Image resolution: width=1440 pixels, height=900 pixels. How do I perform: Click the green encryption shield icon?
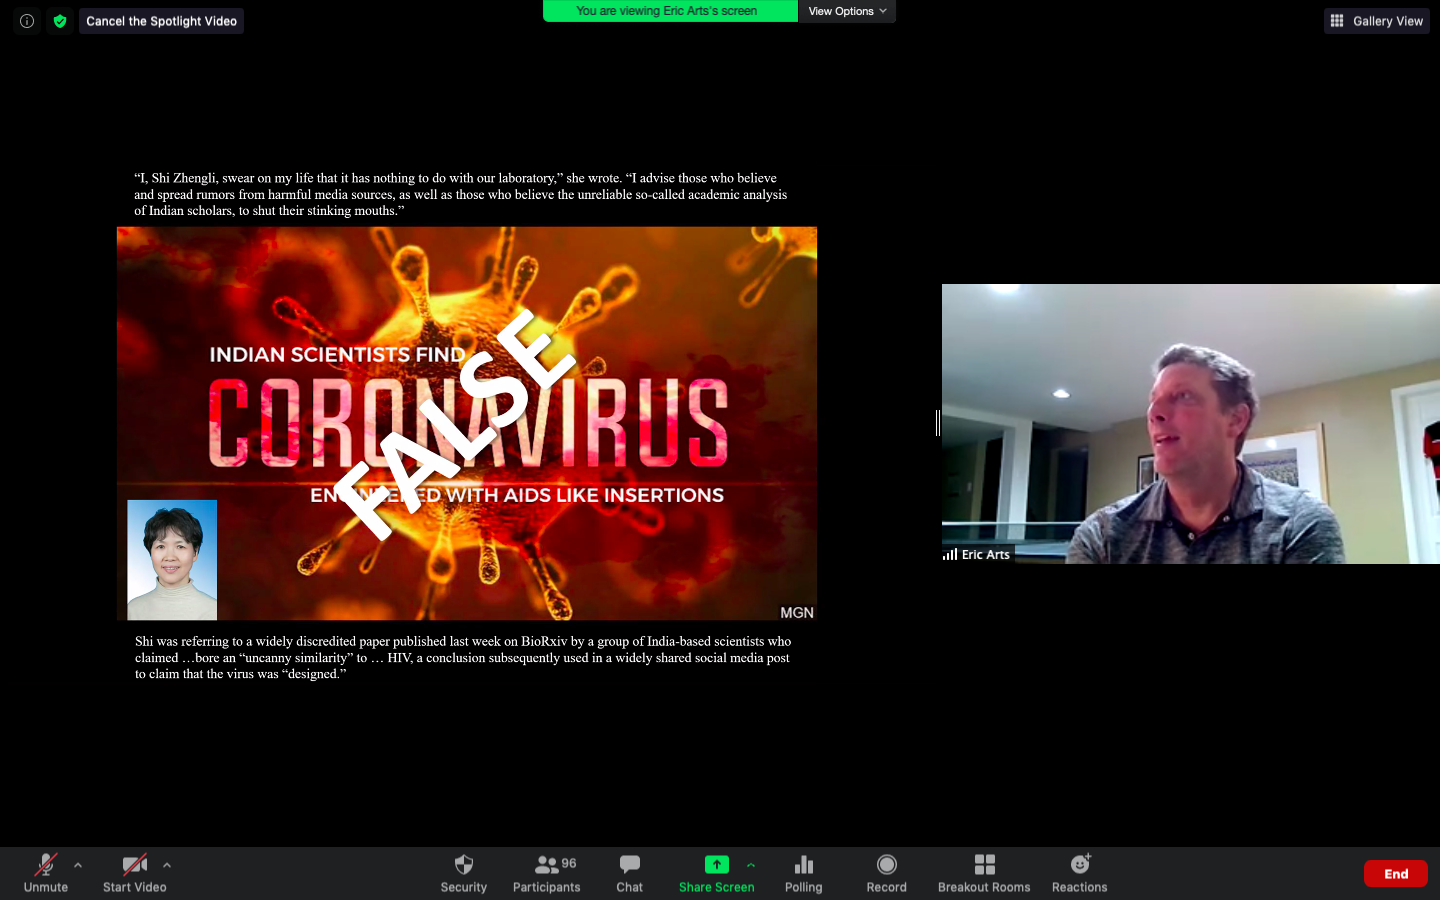(x=60, y=21)
